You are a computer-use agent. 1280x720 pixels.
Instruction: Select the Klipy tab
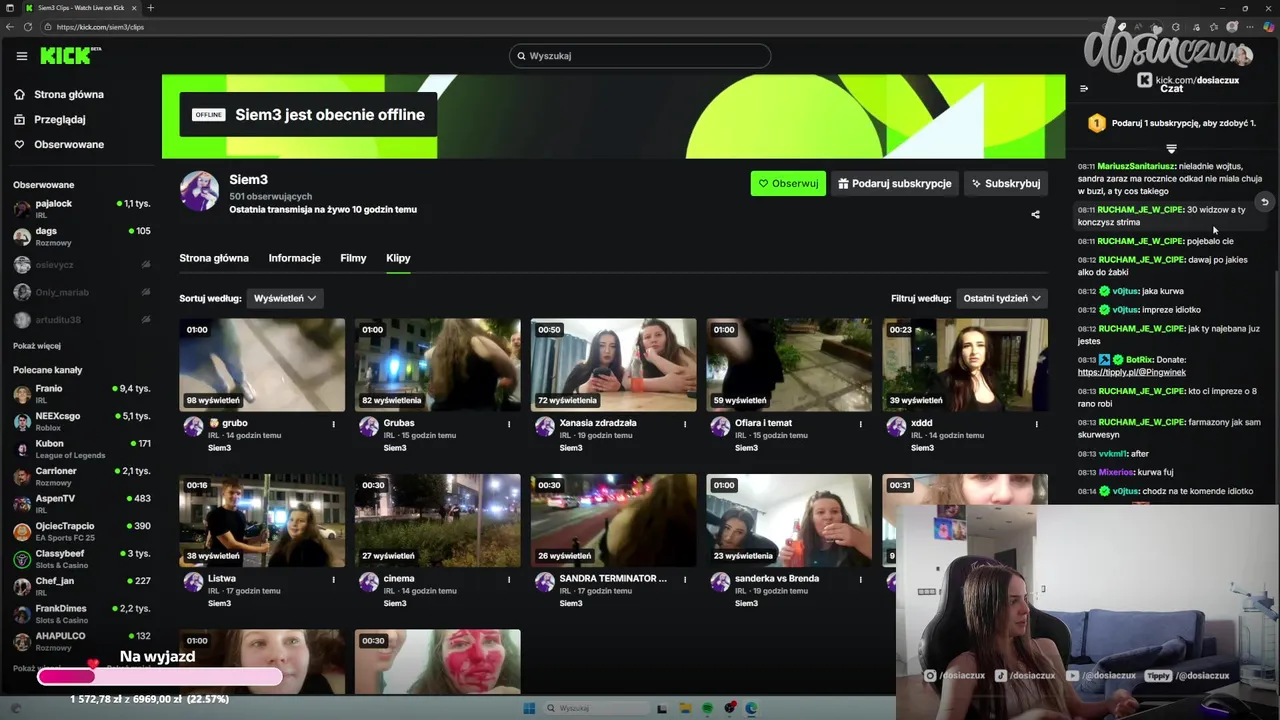point(398,258)
